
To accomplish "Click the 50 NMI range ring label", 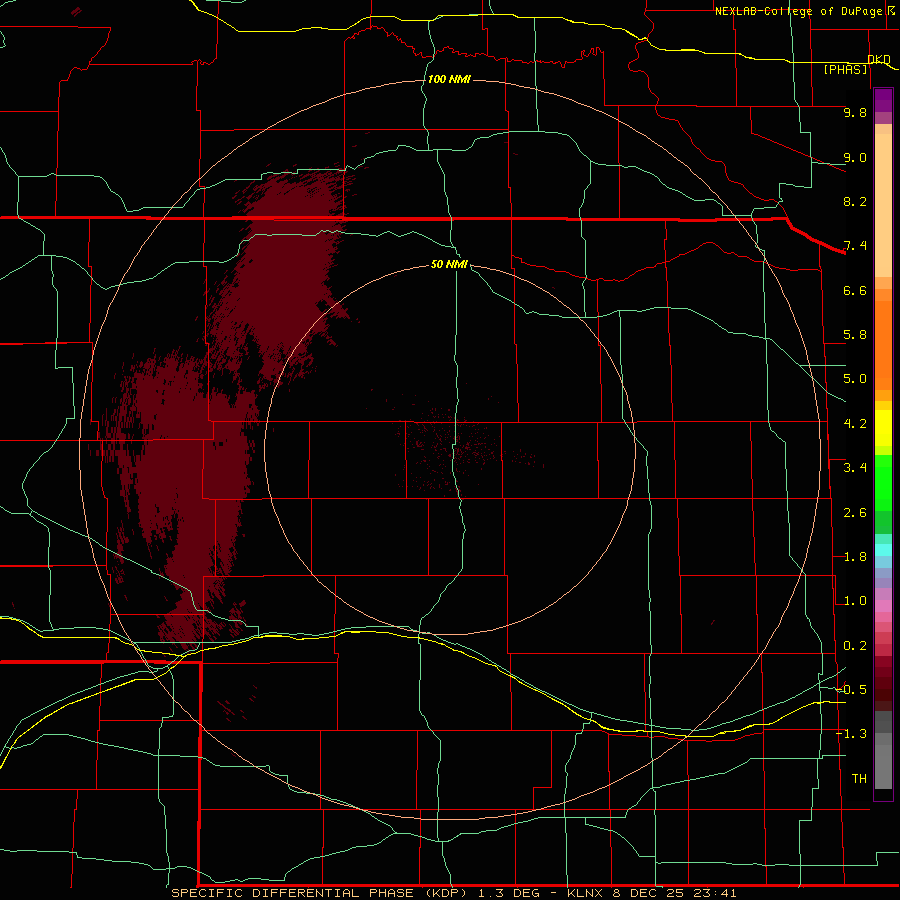I will coord(449,264).
